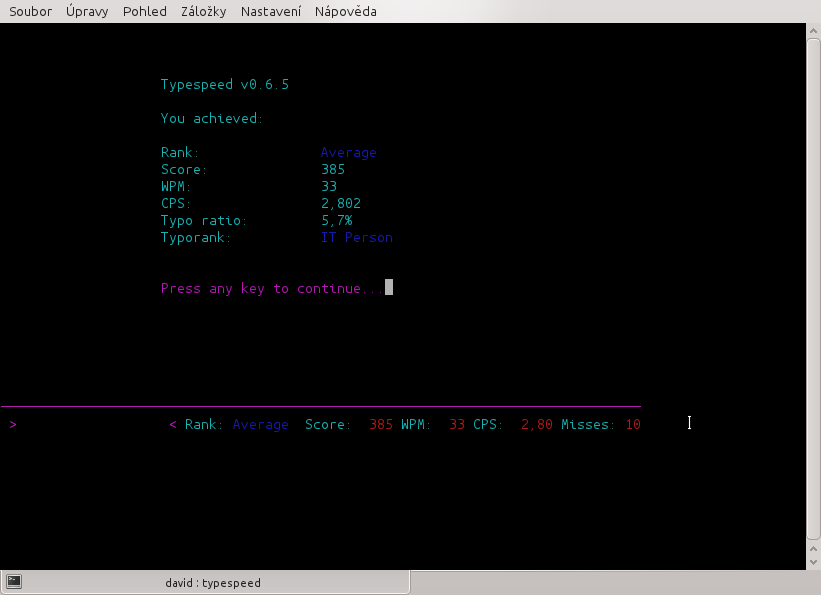Open the Nápověda menu
Screen dimensions: 821x595
(346, 11)
